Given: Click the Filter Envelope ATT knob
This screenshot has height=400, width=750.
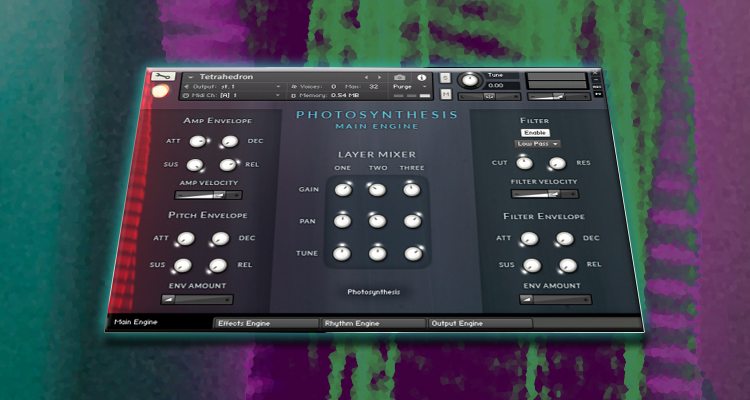Looking at the screenshot, I should 529,238.
